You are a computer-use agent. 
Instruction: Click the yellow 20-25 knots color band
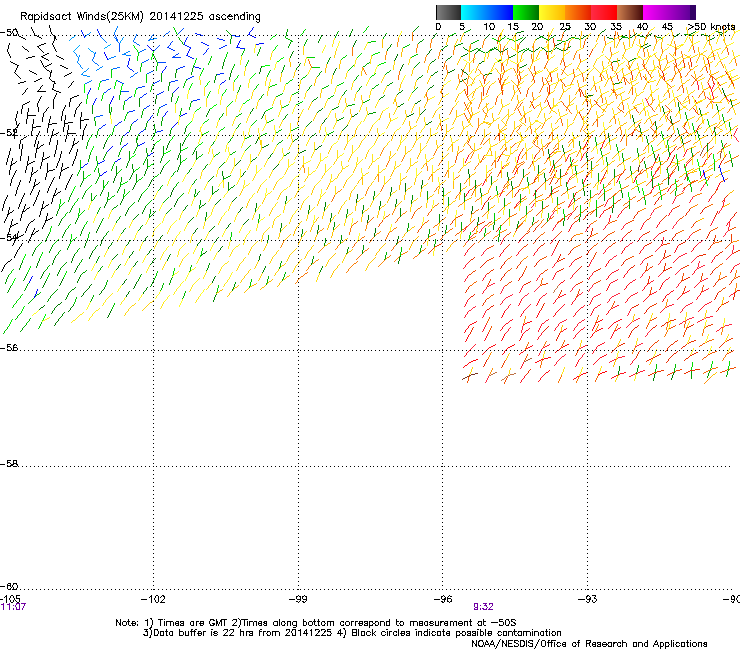[x=552, y=12]
